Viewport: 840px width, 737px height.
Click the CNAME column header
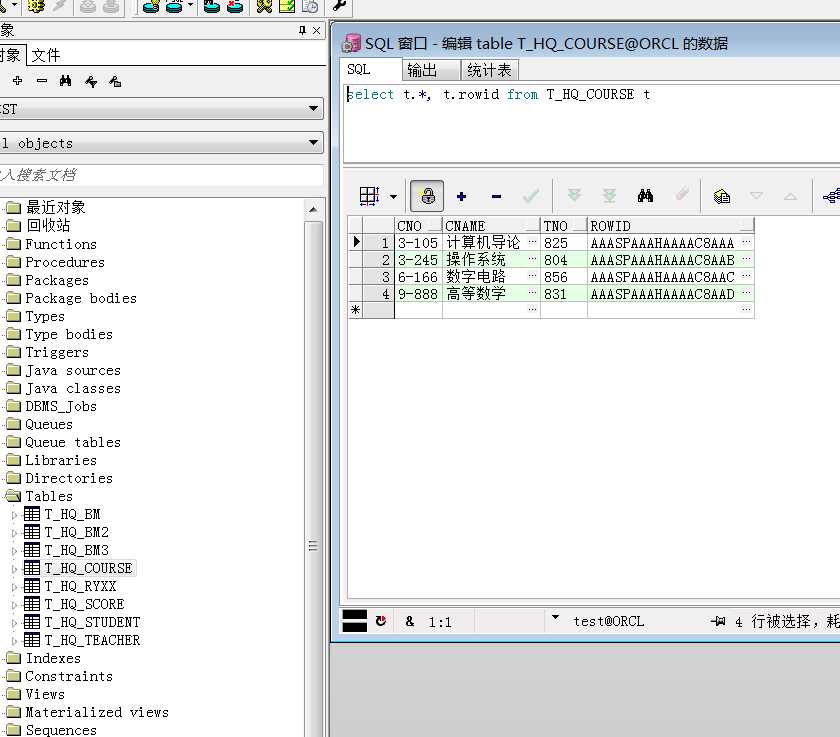tap(491, 226)
